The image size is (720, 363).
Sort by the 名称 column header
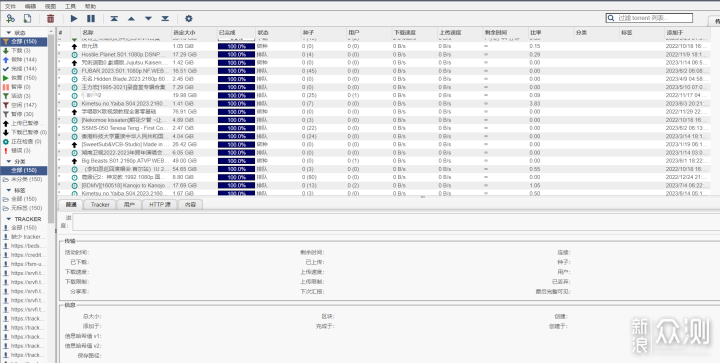coord(125,33)
